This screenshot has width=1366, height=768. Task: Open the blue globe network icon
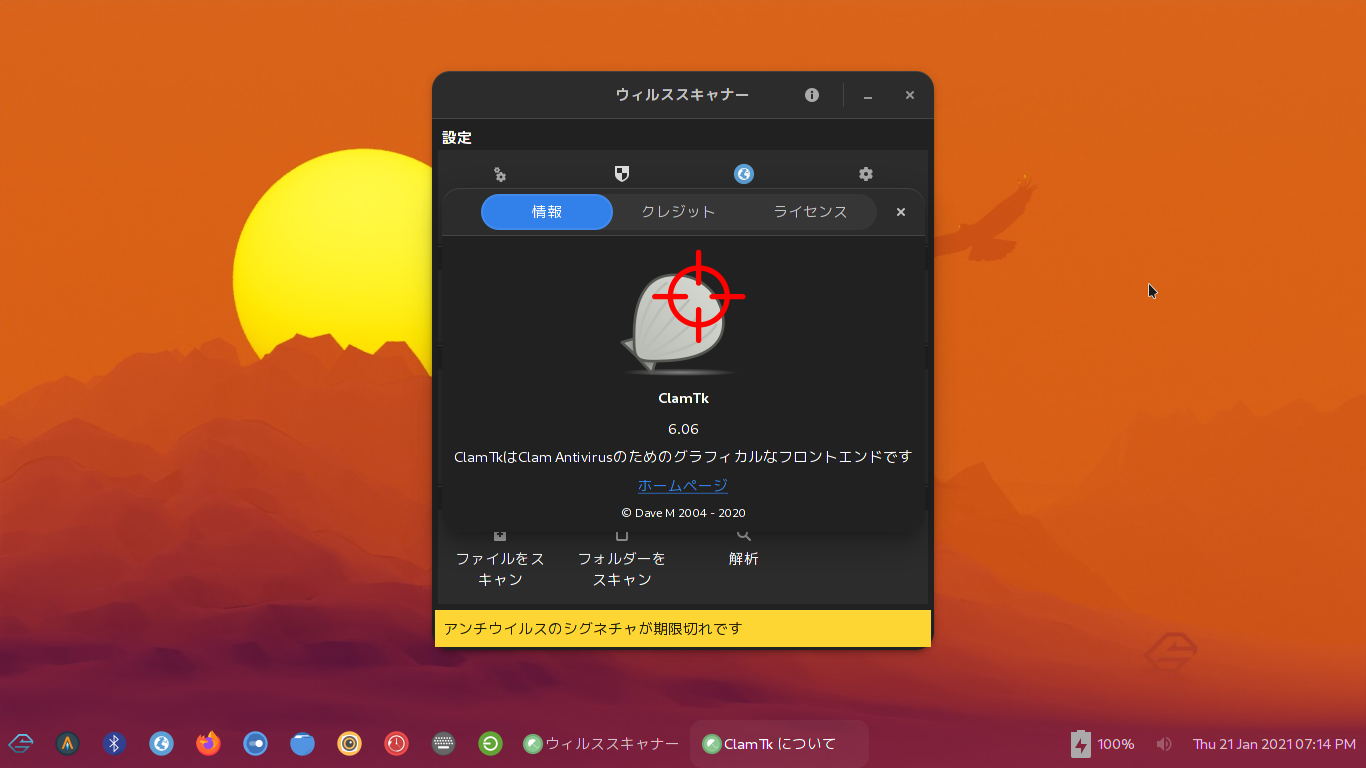[x=744, y=174]
